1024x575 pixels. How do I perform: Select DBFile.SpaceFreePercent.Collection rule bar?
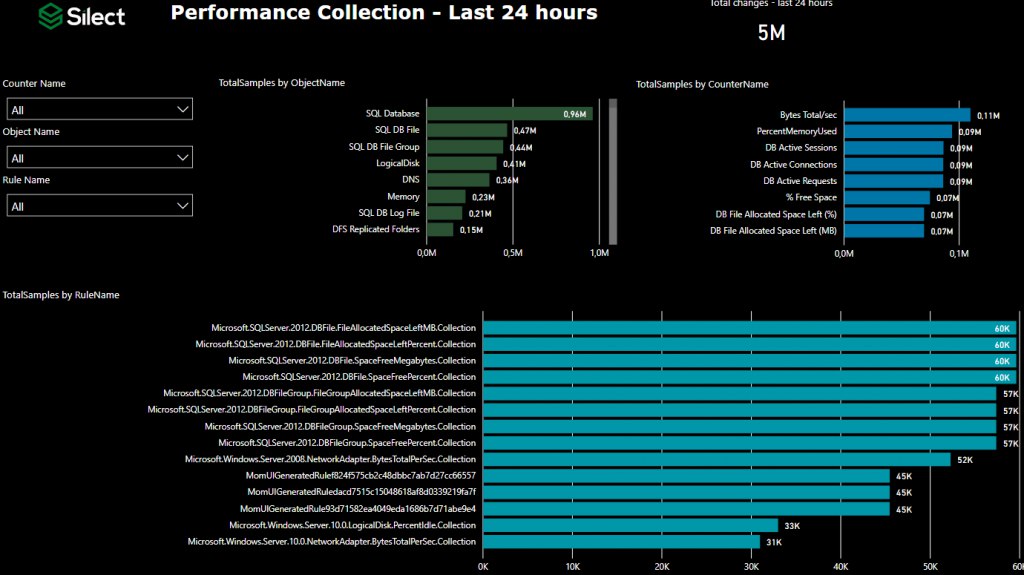click(750, 377)
